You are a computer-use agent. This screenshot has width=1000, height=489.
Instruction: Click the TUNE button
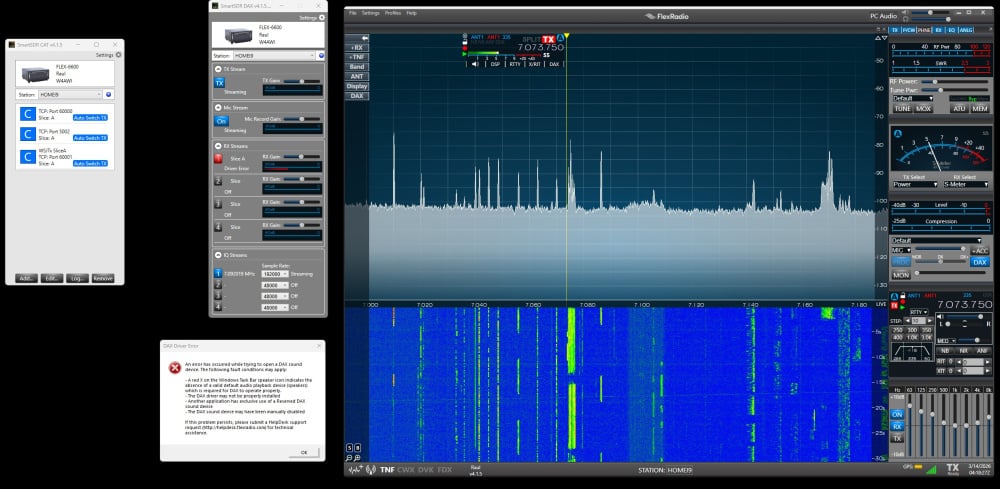tap(902, 108)
